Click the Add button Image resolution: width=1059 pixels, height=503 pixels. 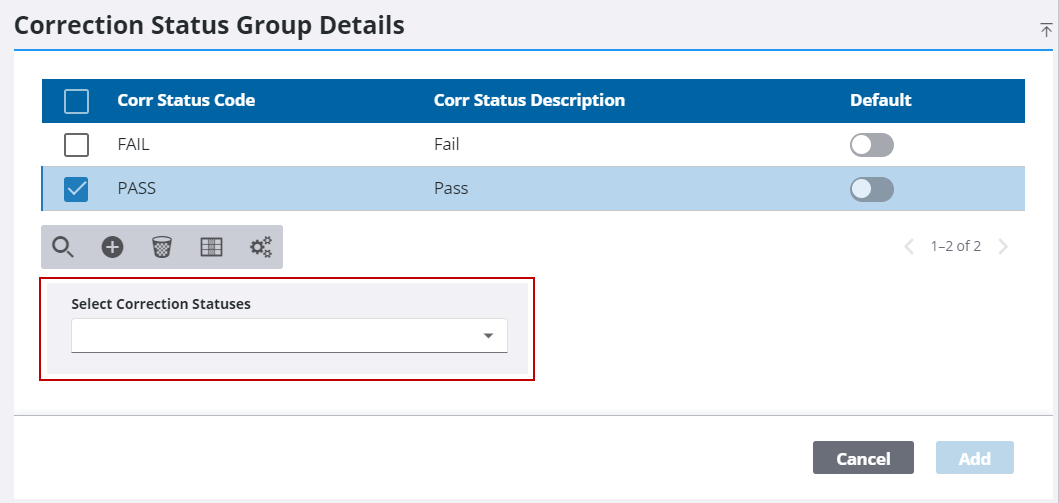974,458
